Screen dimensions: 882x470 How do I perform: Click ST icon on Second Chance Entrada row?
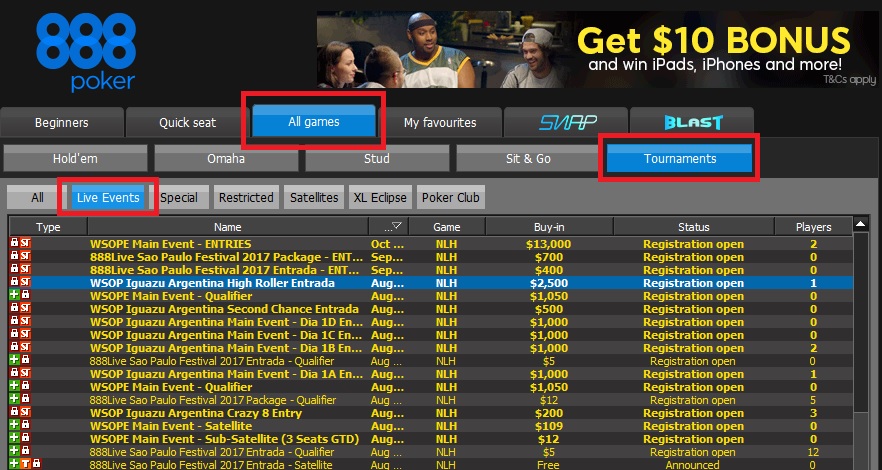(25, 309)
